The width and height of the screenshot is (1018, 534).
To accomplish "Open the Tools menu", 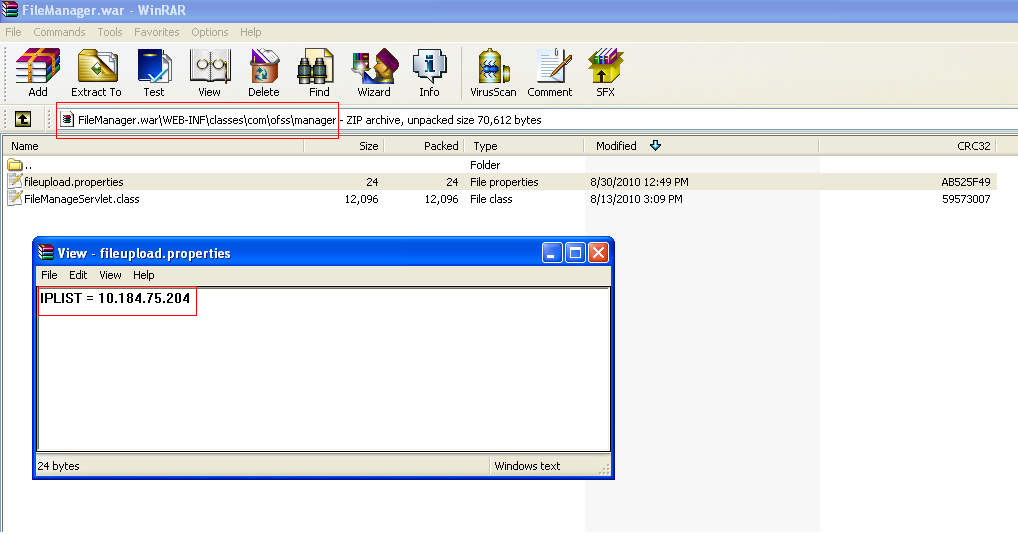I will tap(110, 32).
